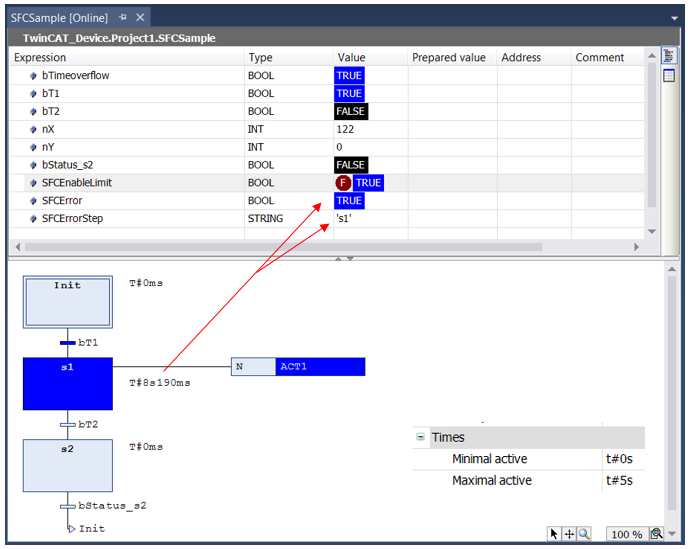This screenshot has width=691, height=549.
Task: Toggle TRUE value of SFCError
Action: point(349,201)
